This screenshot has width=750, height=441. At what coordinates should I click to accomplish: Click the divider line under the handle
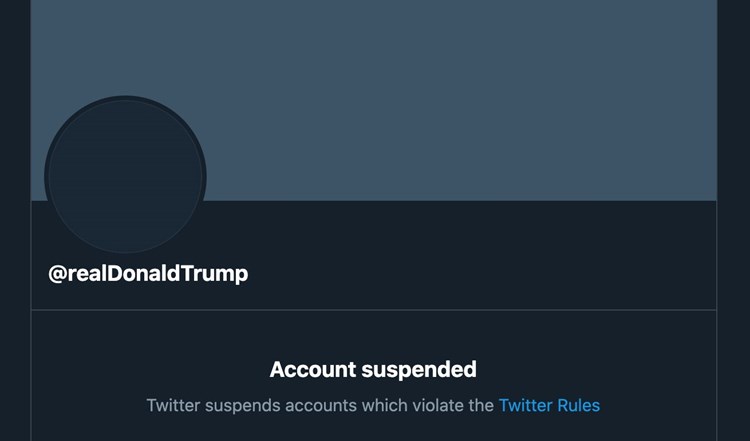coord(374,310)
